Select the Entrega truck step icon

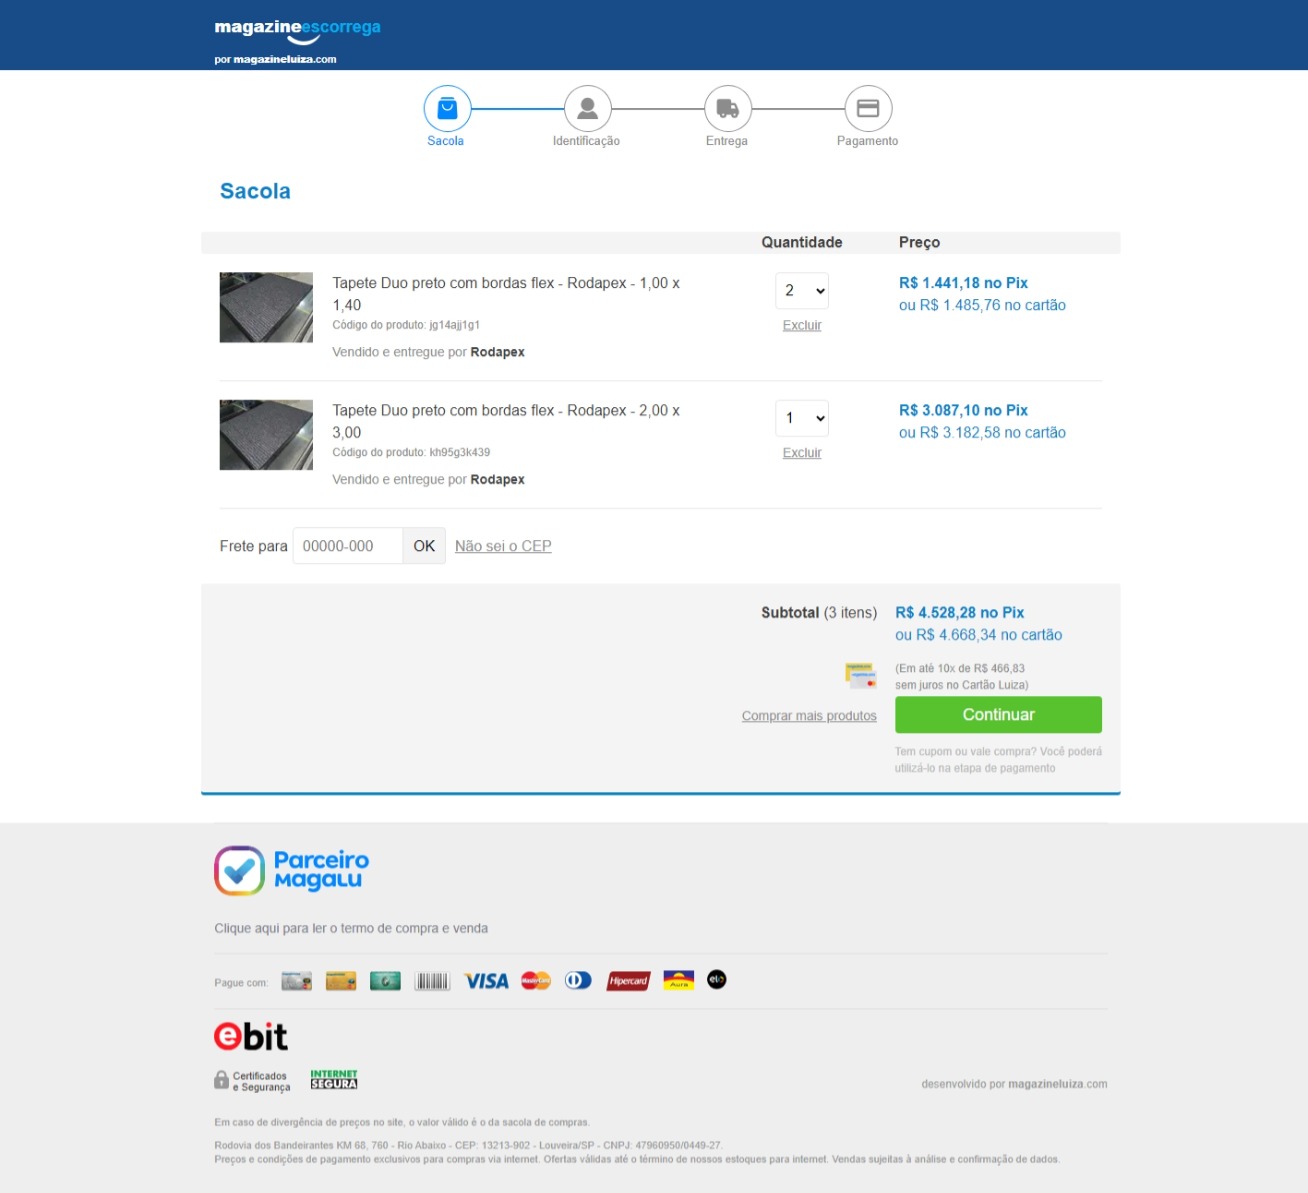(728, 109)
